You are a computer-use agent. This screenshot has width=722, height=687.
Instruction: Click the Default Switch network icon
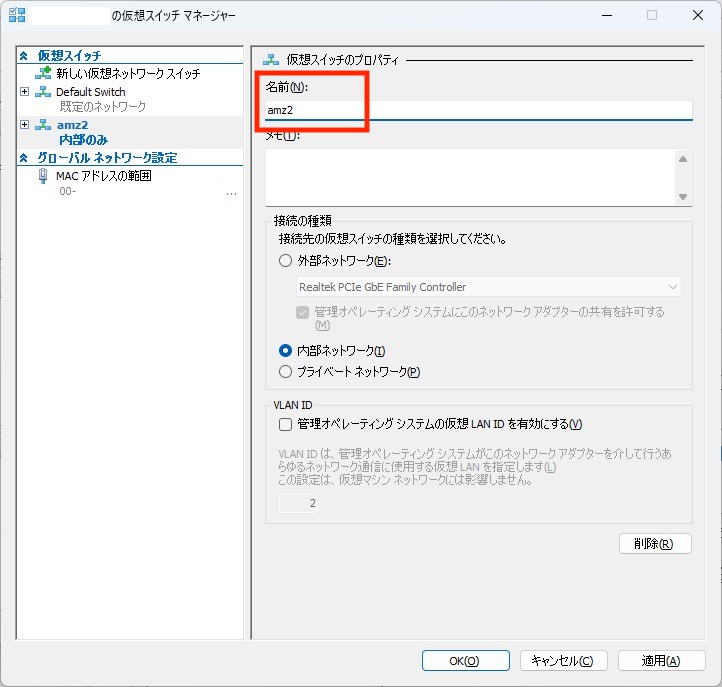[x=43, y=92]
